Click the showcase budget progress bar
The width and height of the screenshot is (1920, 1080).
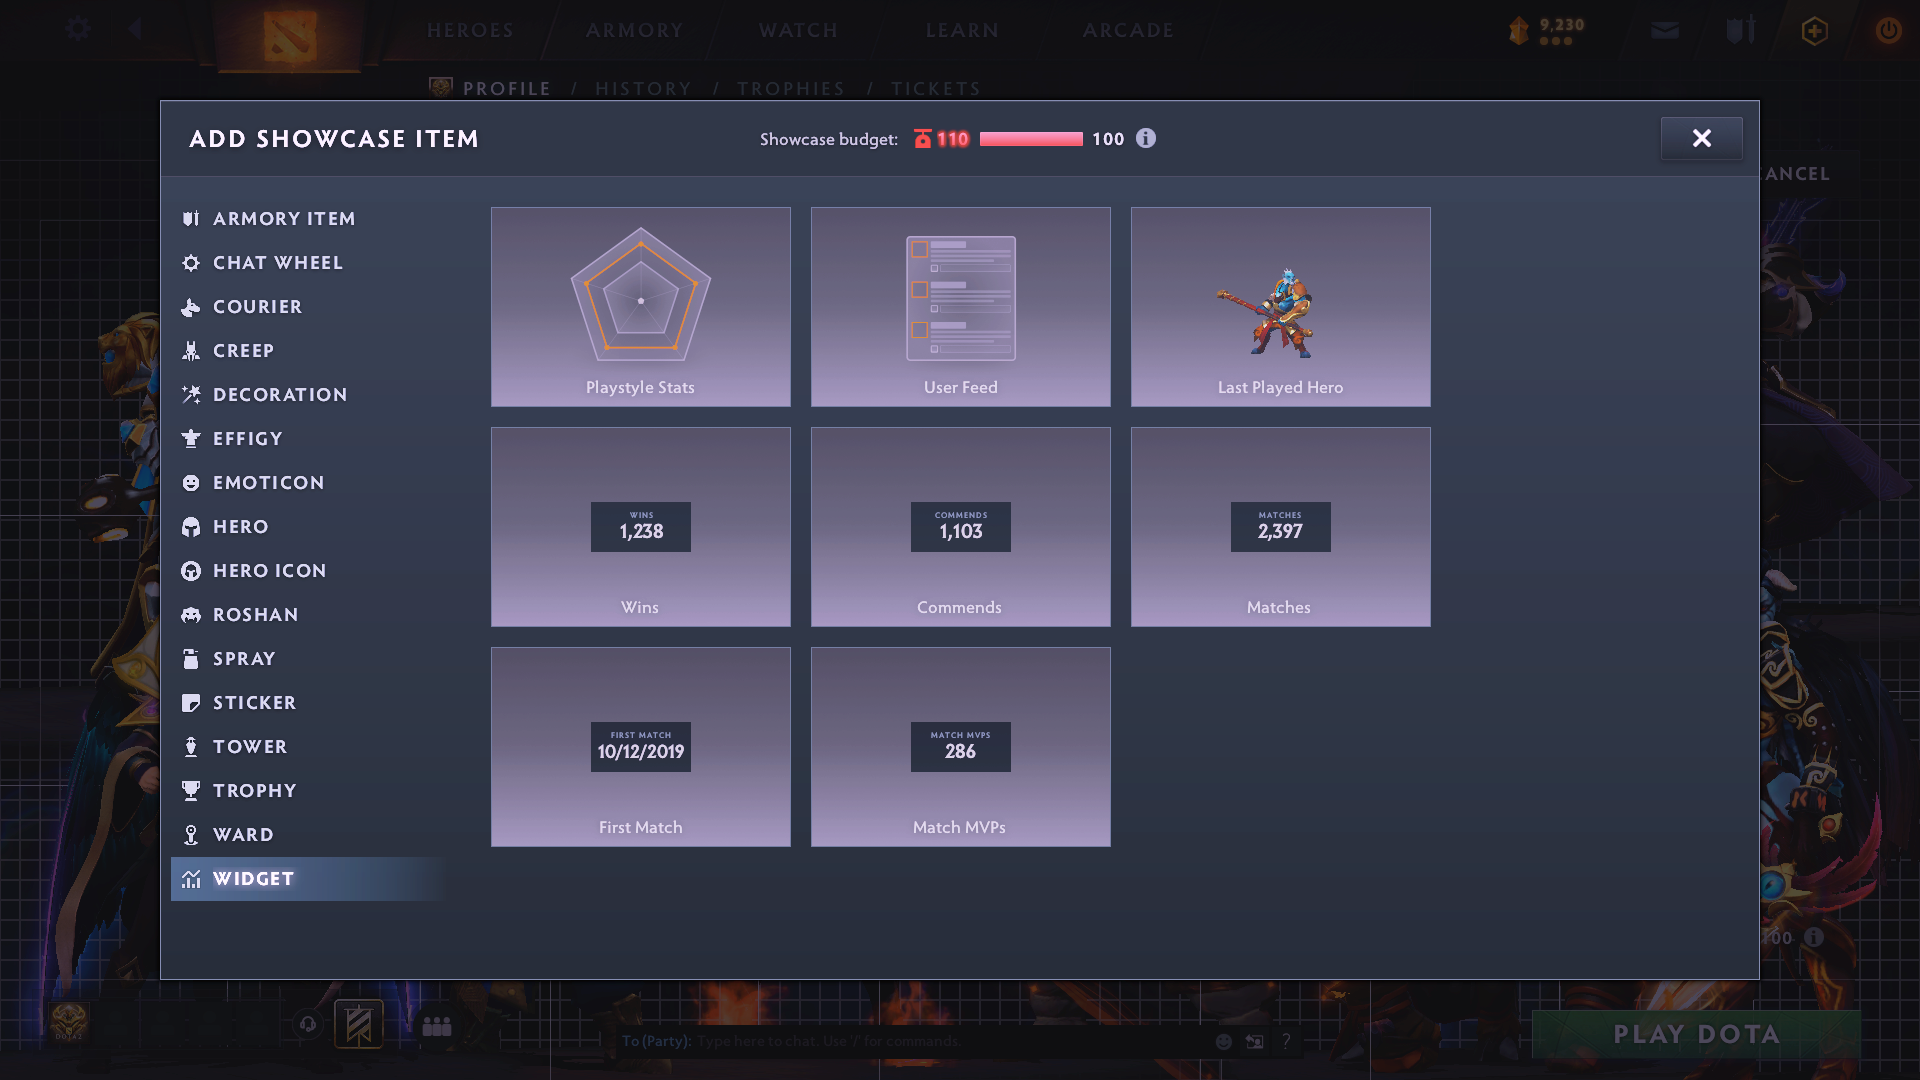pos(1030,139)
